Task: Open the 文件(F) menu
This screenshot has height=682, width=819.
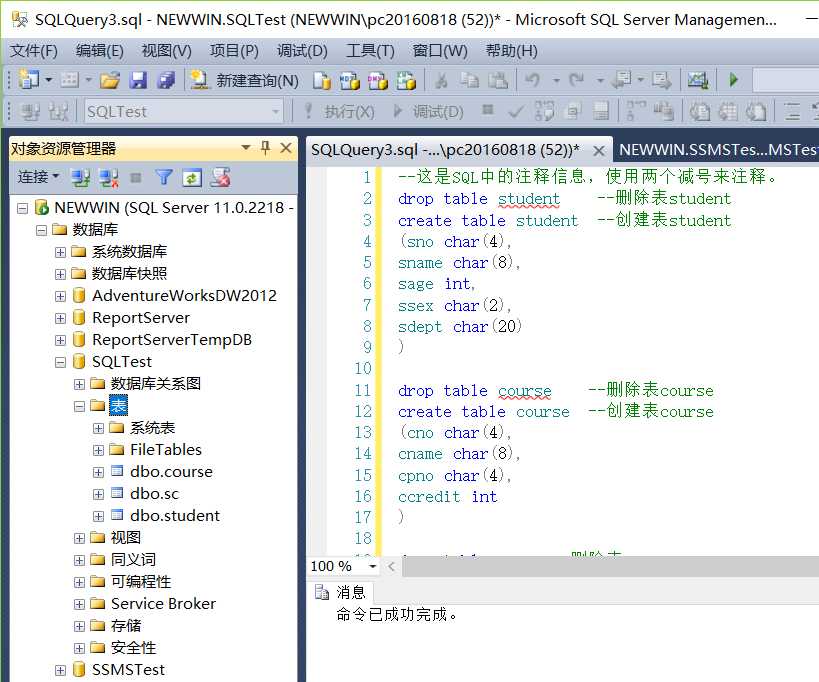Action: [x=34, y=51]
